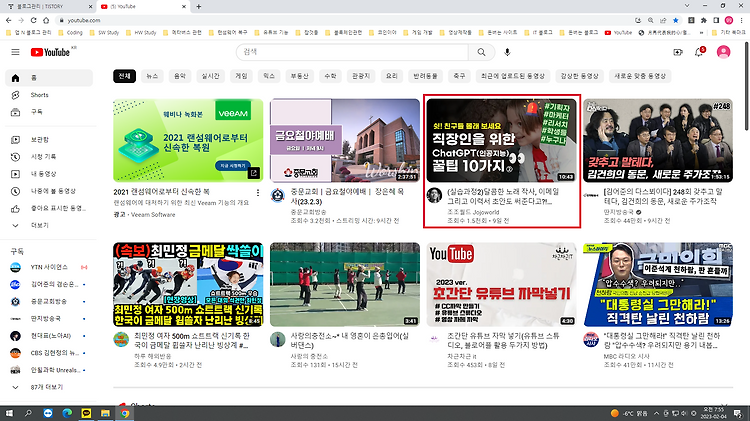
Task: Open the tab search chevron in Chrome
Action: click(x=687, y=6)
